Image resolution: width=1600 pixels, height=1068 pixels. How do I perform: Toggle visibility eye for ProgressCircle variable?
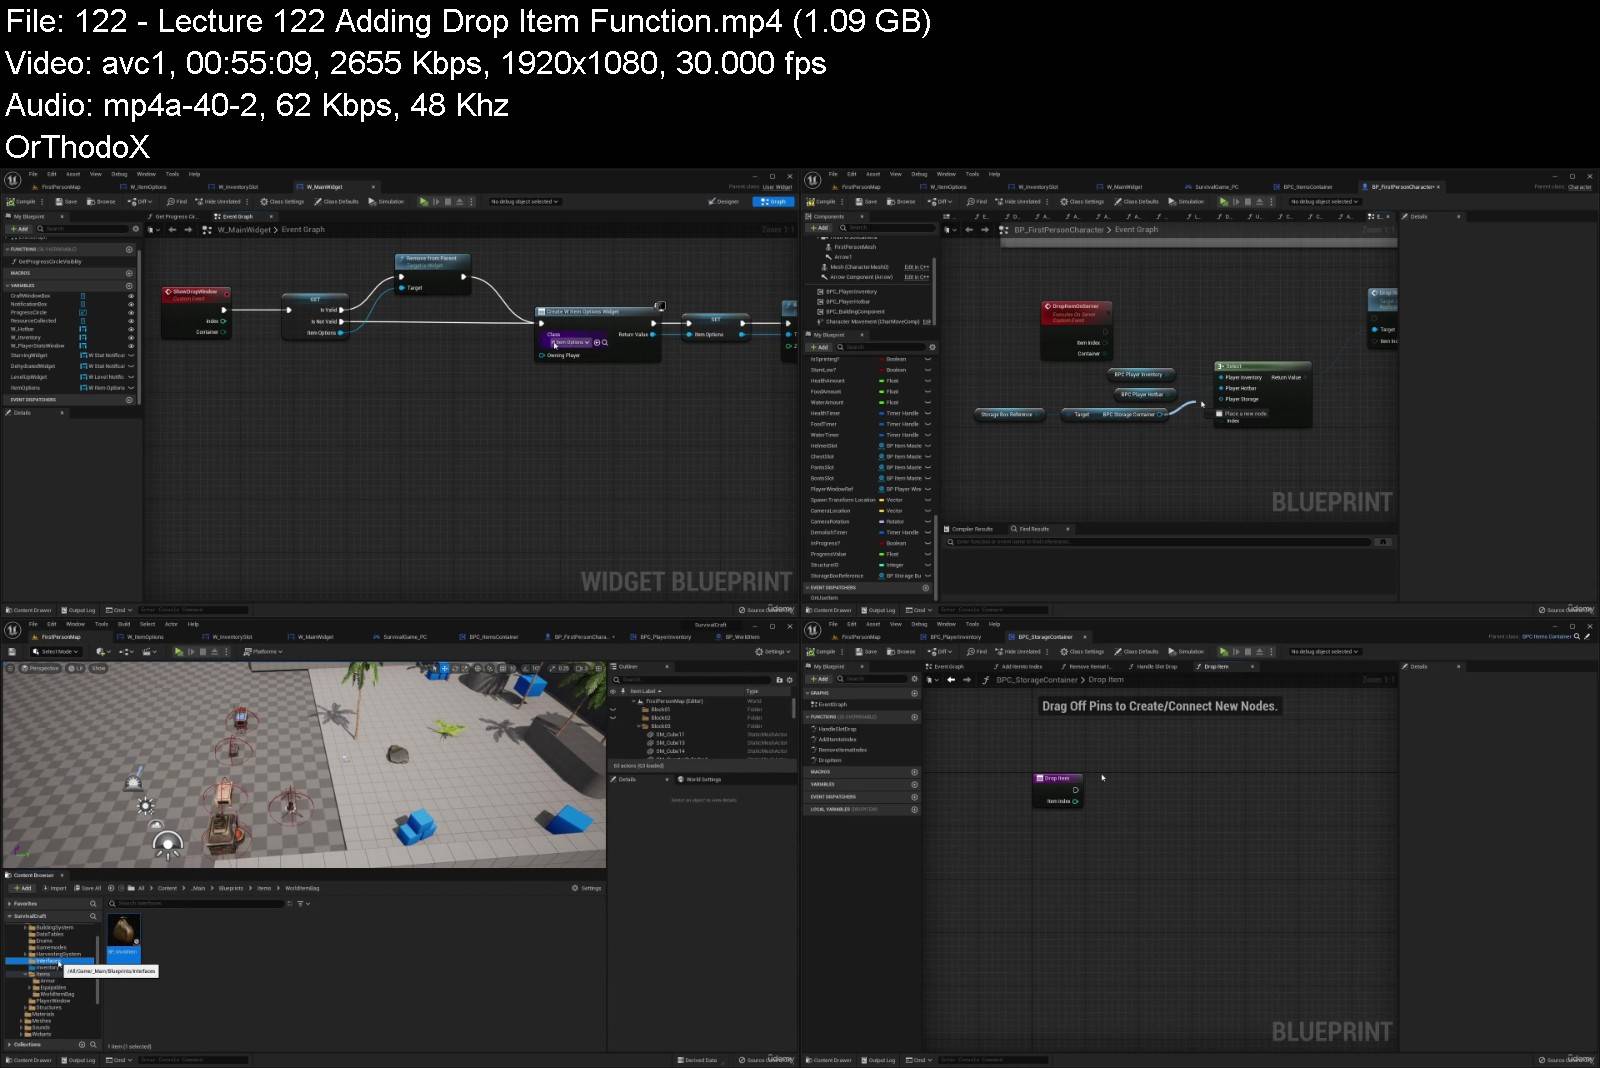[x=130, y=312]
